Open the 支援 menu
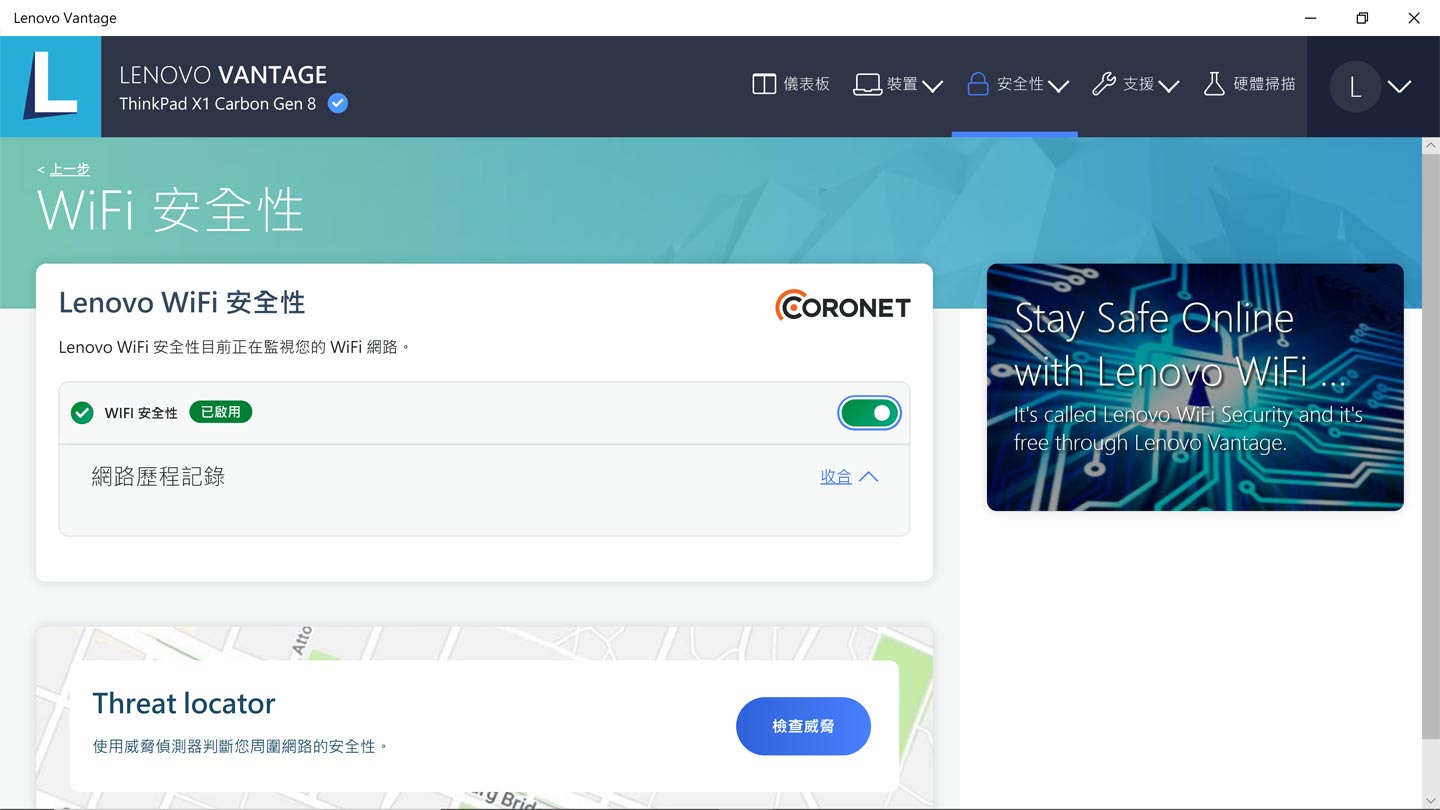Viewport: 1440px width, 810px height. [1135, 84]
